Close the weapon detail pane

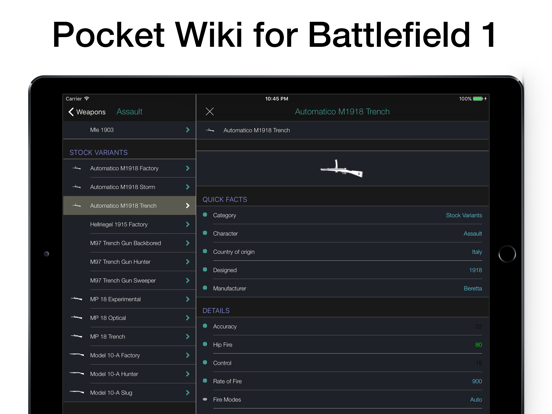[209, 112]
